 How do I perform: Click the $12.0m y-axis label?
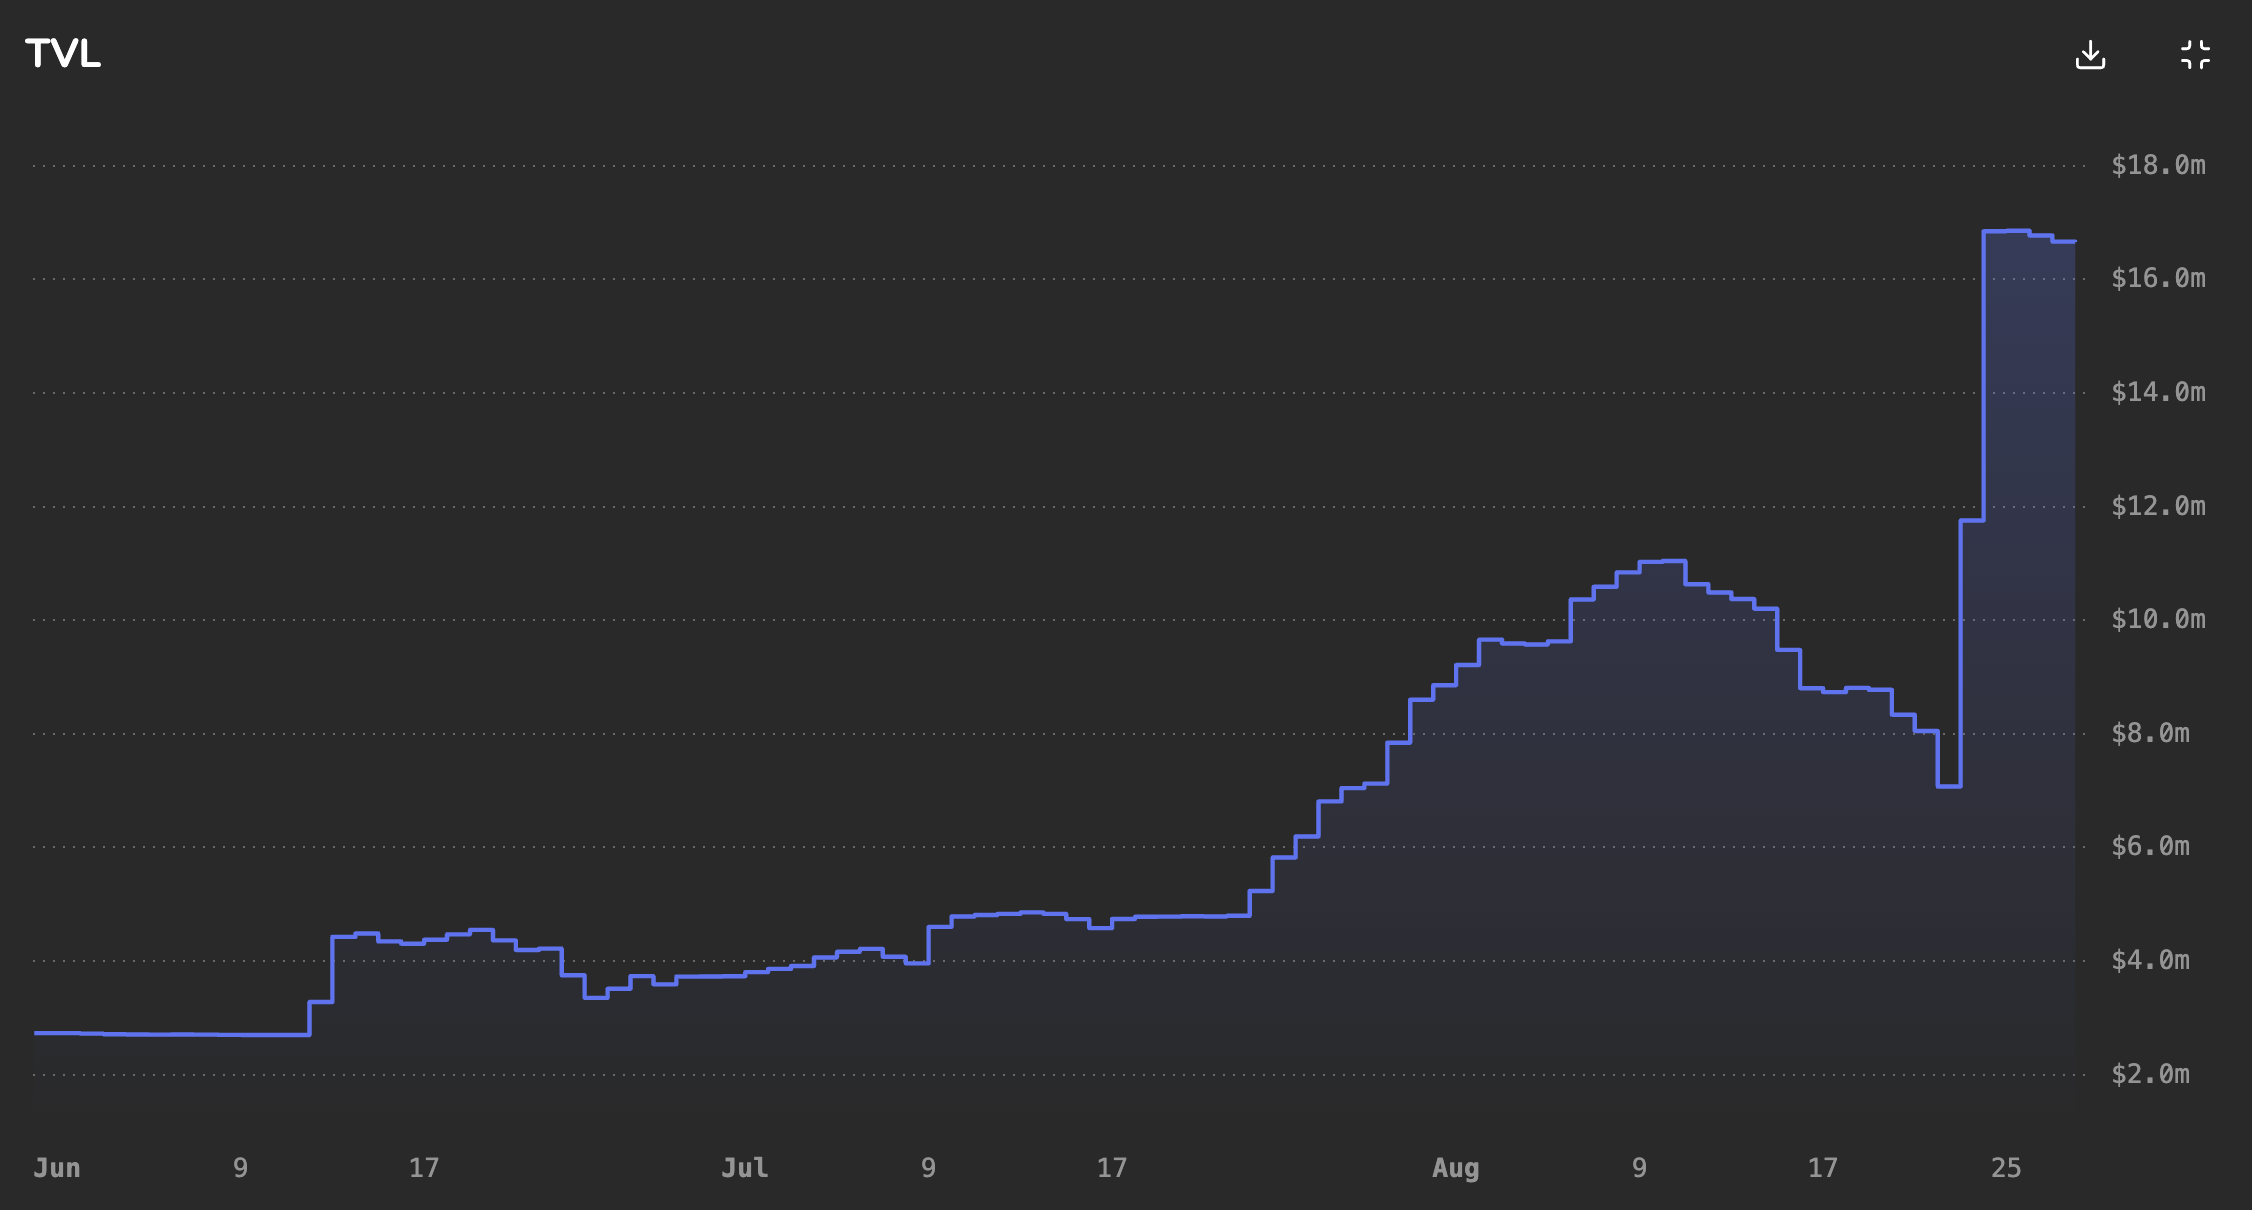click(x=2158, y=506)
